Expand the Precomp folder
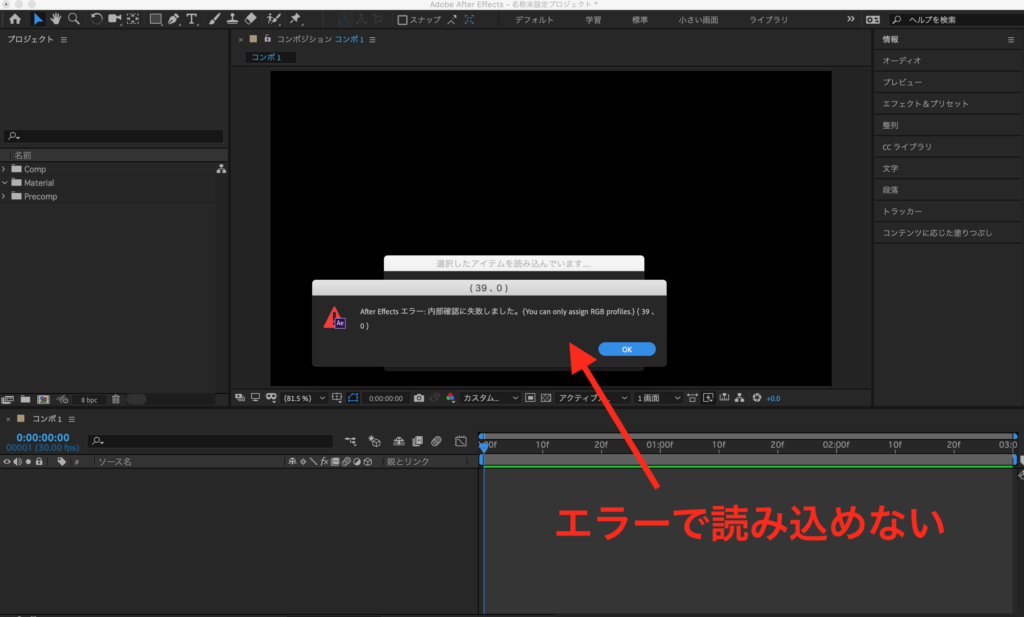Image resolution: width=1024 pixels, height=617 pixels. [4, 197]
